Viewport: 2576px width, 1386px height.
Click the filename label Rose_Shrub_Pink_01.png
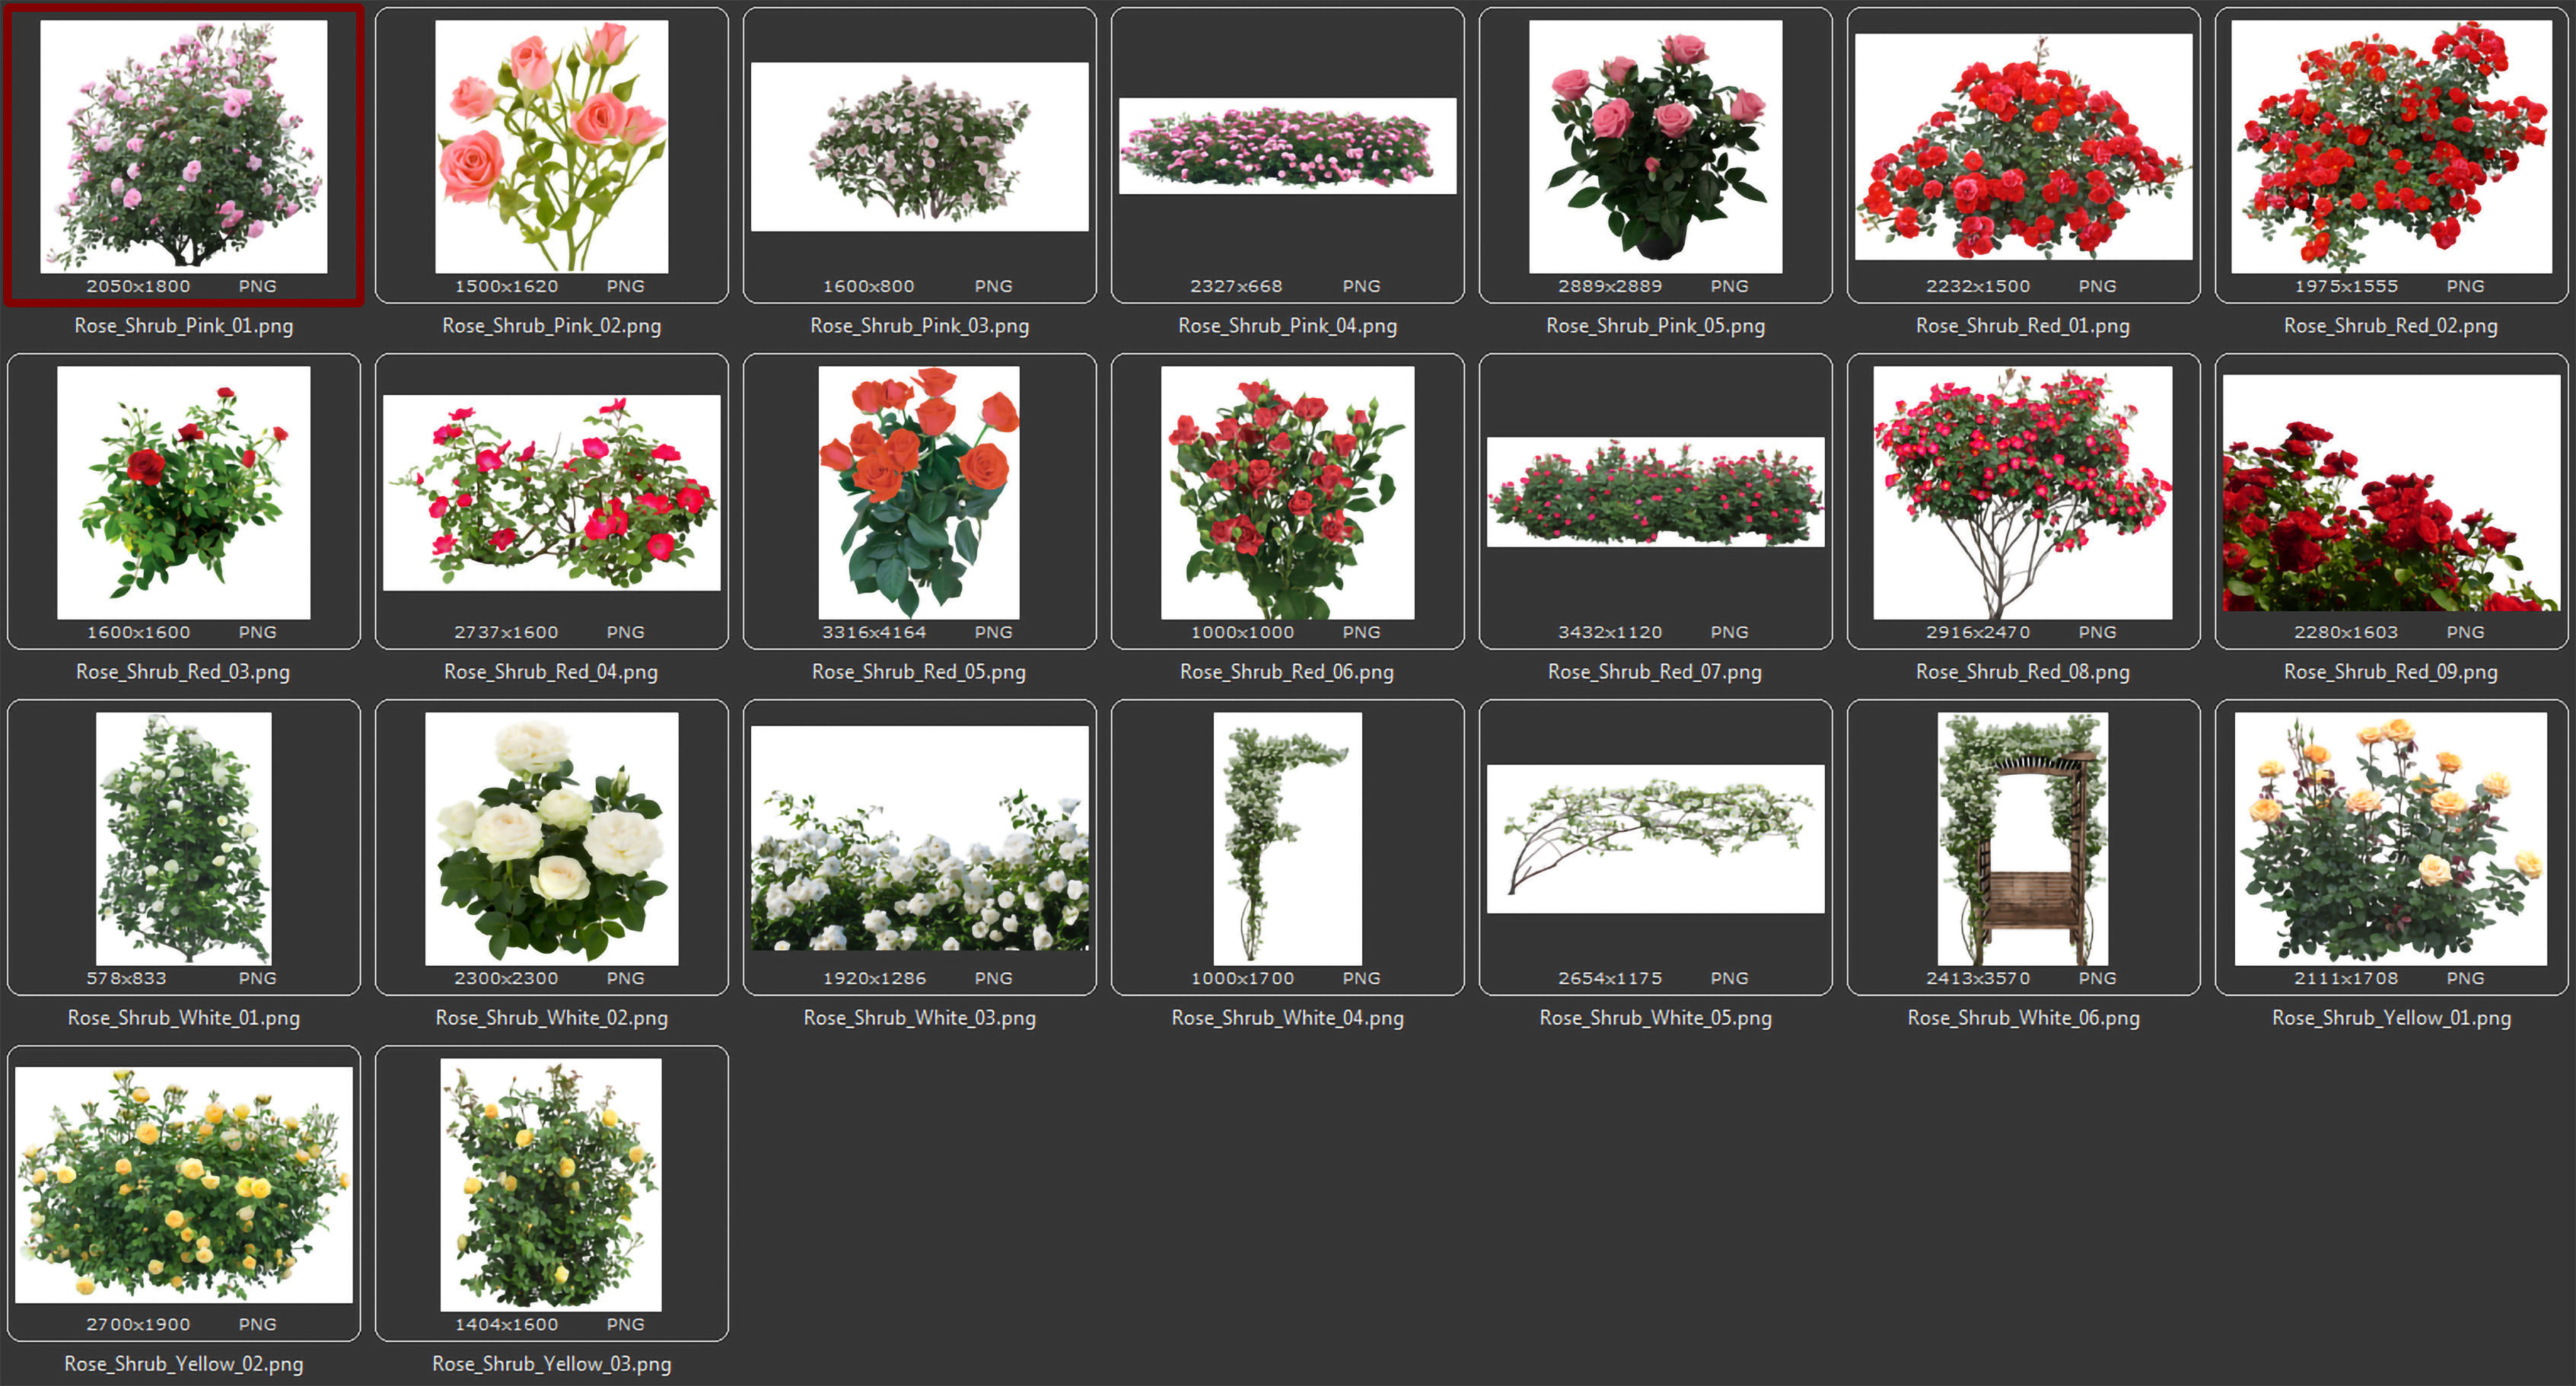184,326
